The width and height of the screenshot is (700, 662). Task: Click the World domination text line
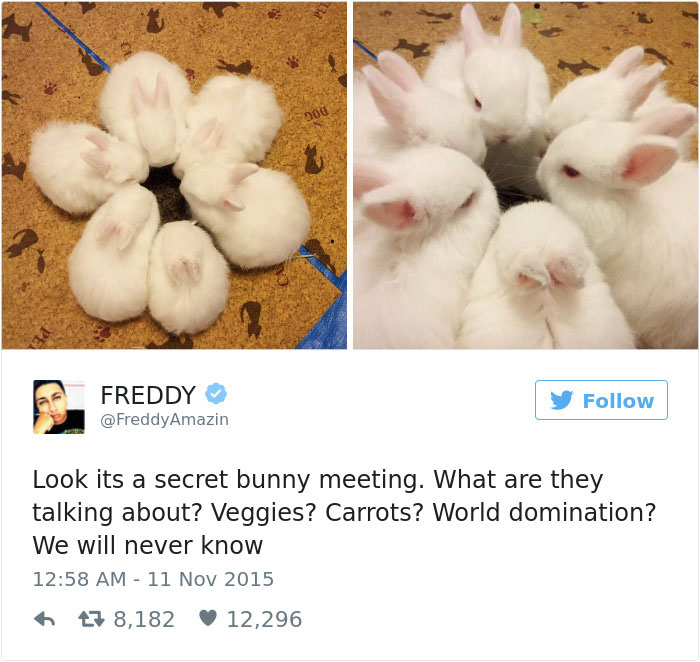[544, 512]
